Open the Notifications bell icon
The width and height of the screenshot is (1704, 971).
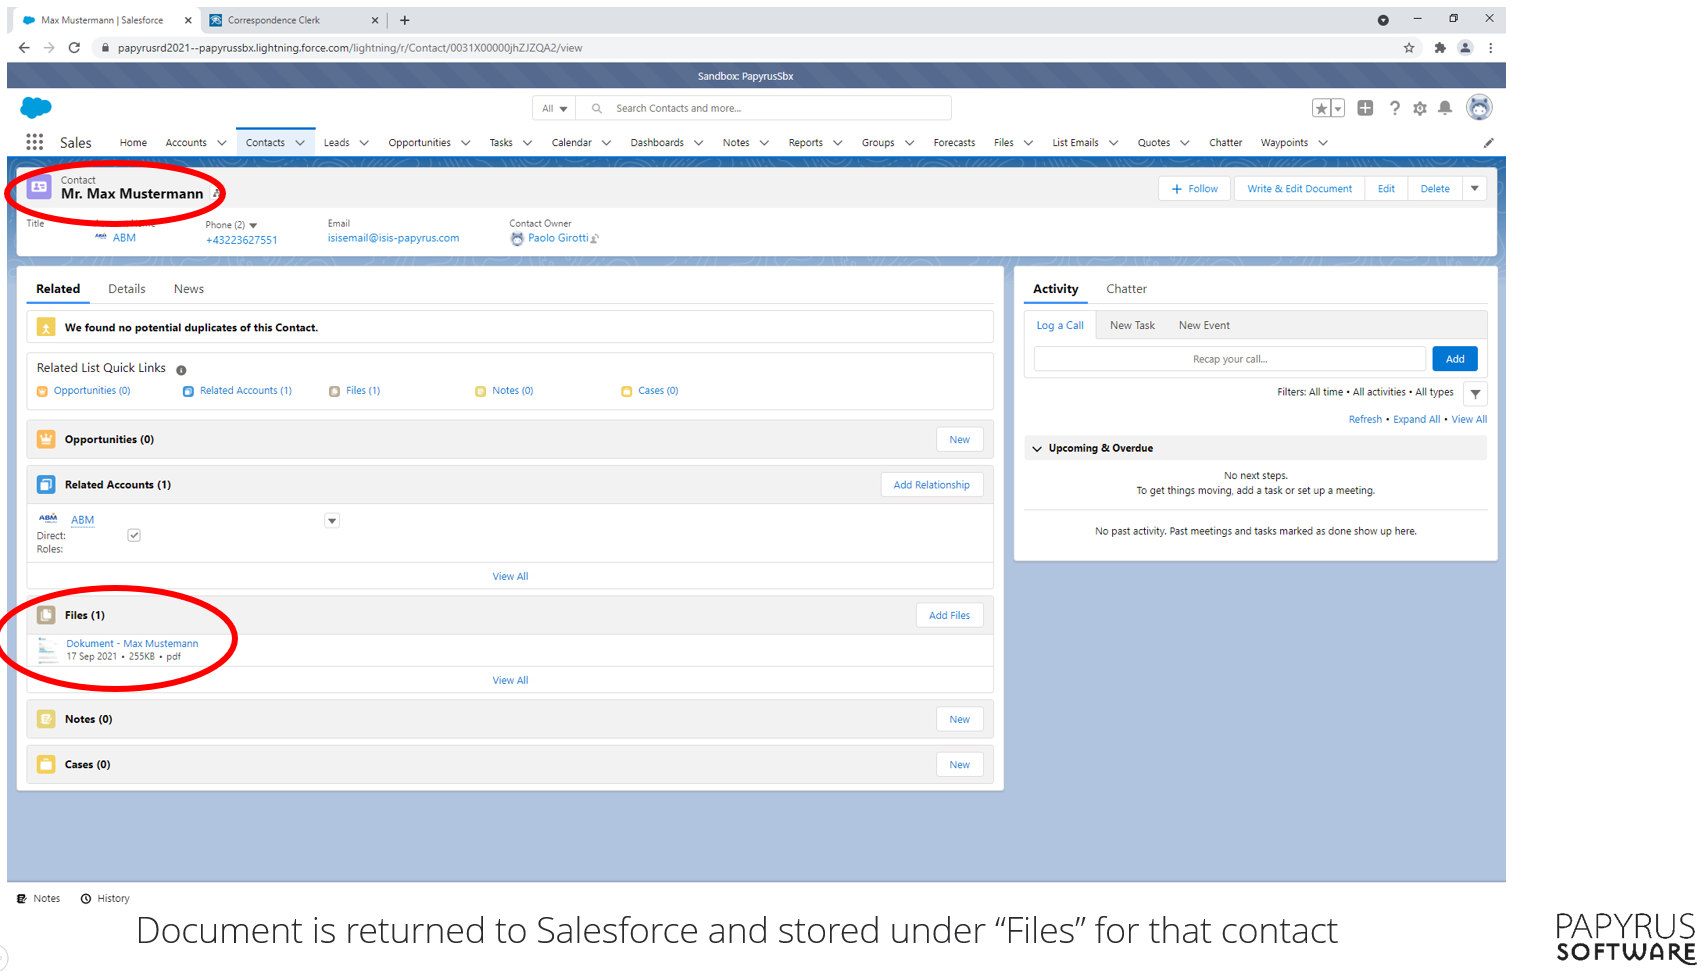pos(1445,108)
